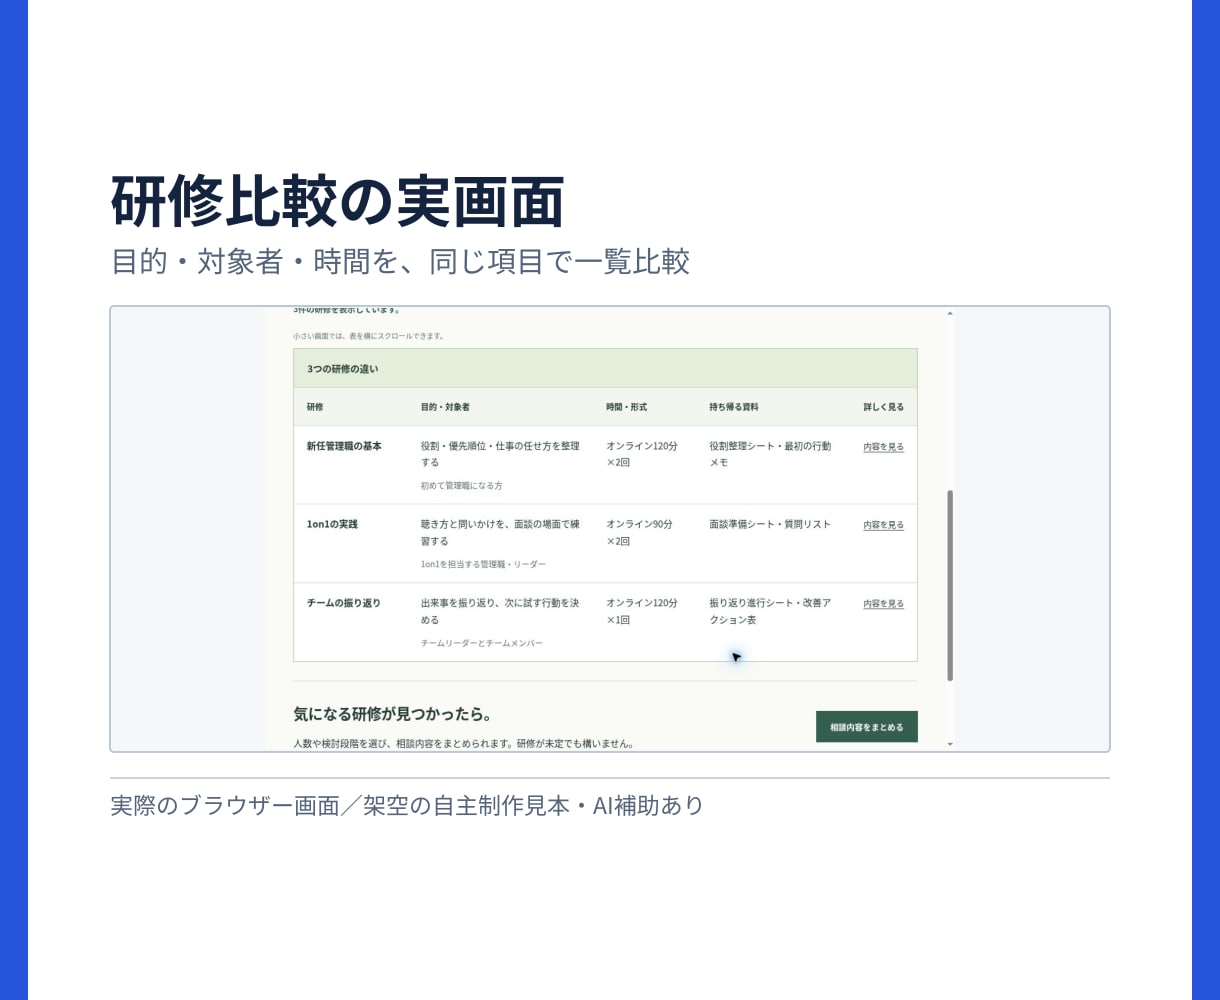The height and width of the screenshot is (1000, 1220).
Task: Click the 時間・形式 column header
Action: (626, 407)
